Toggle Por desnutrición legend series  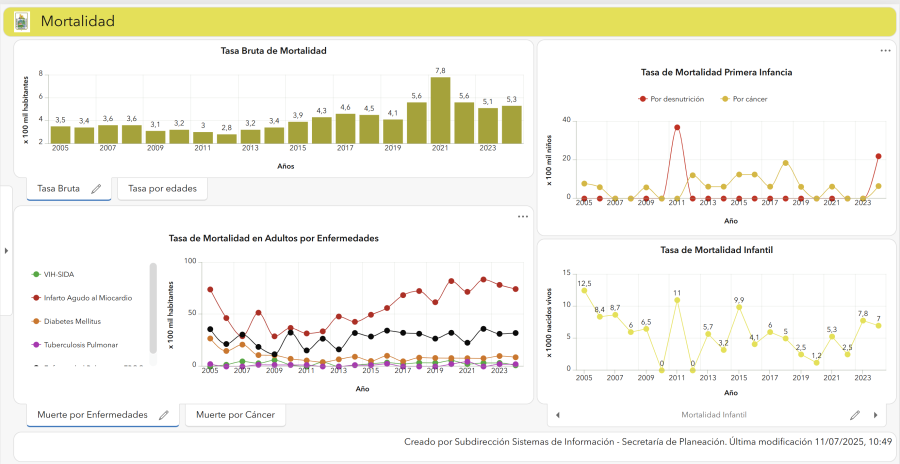671,99
